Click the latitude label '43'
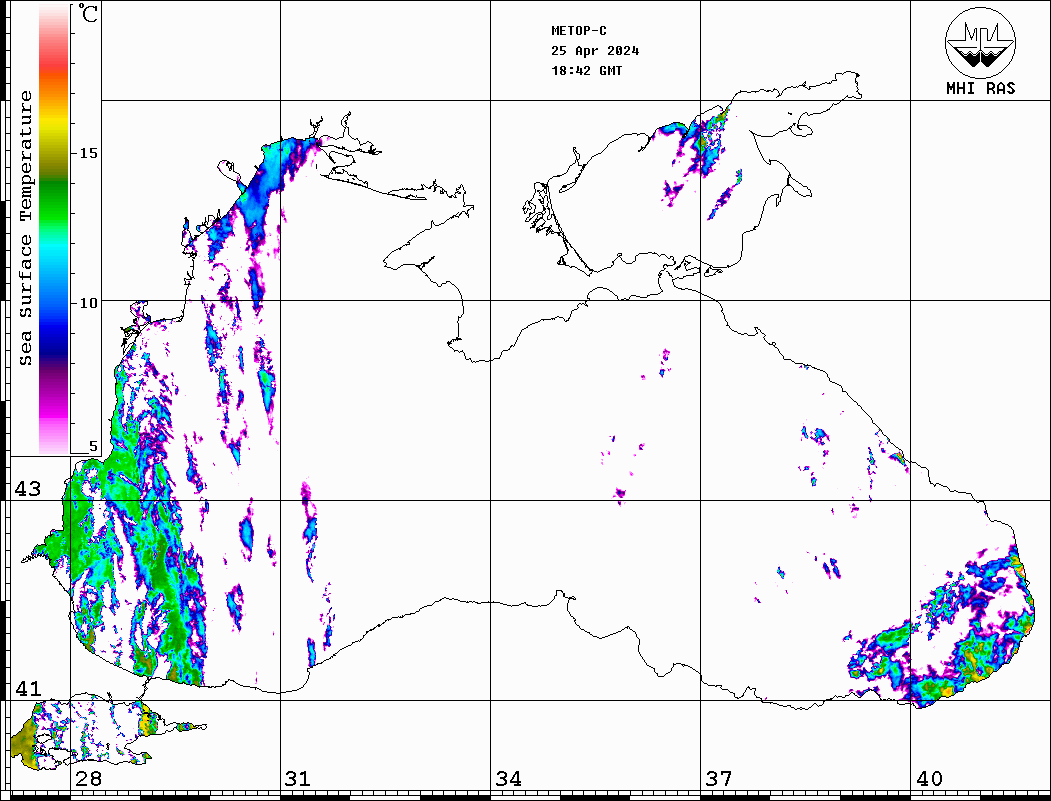 coord(28,489)
